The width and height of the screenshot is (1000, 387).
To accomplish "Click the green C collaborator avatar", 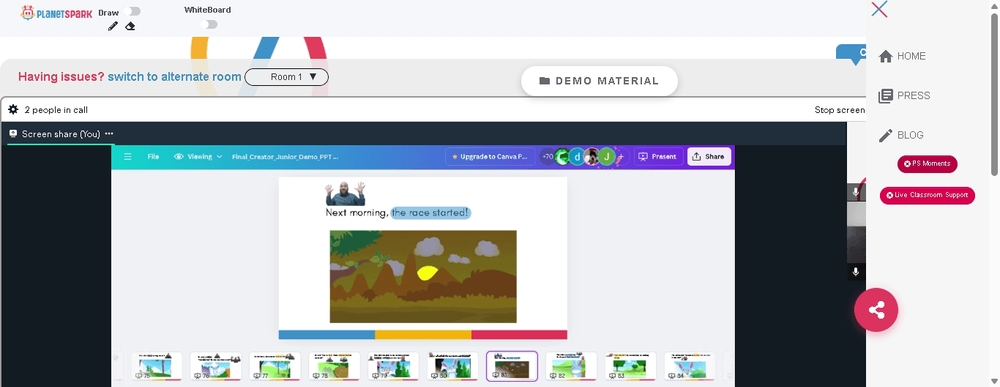I will point(562,156).
